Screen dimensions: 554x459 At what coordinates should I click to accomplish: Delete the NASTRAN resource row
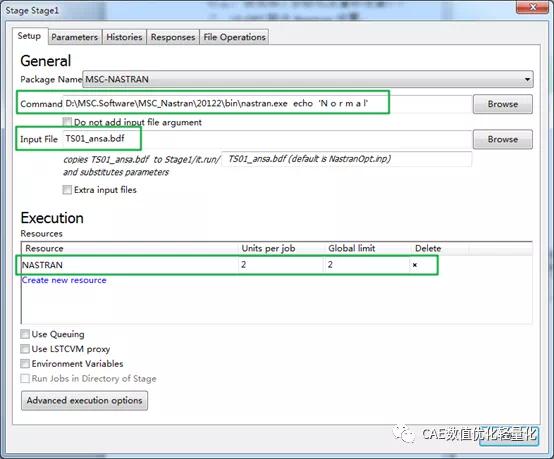(x=415, y=265)
